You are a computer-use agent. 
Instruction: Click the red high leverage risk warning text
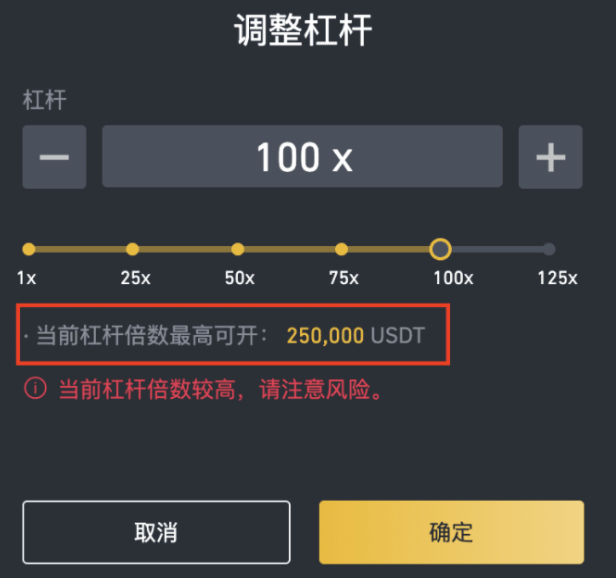[220, 389]
